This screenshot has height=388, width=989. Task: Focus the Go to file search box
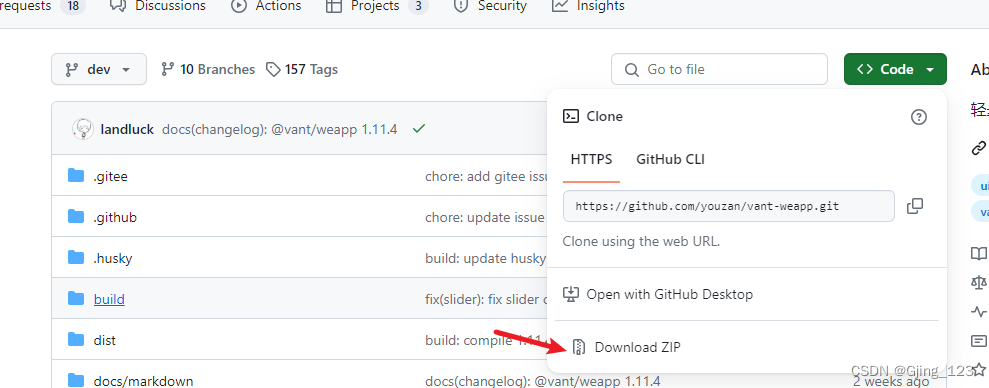pos(719,69)
